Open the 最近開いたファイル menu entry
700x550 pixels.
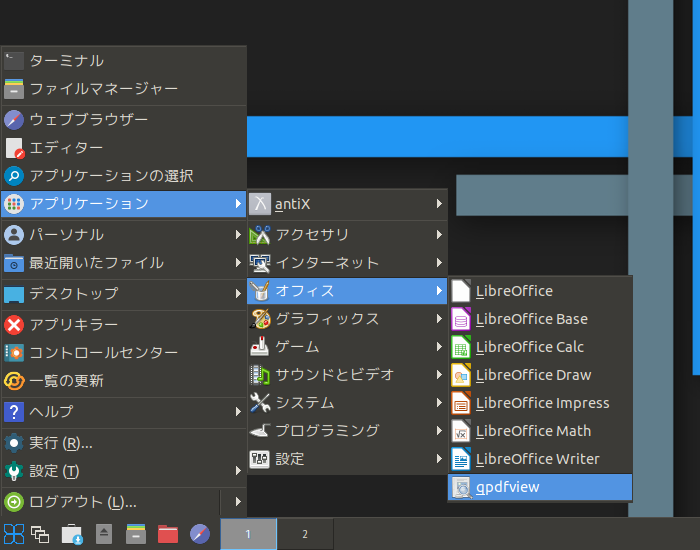pyautogui.click(x=124, y=263)
